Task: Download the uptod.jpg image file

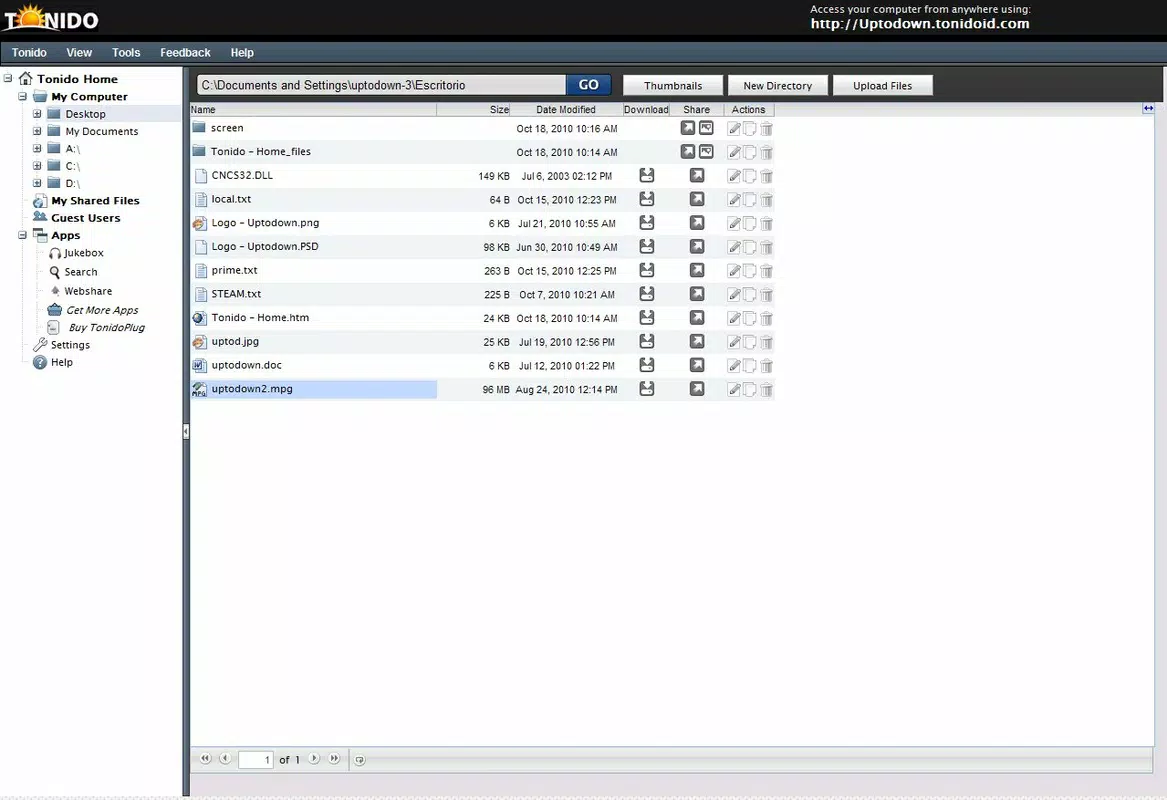Action: tap(647, 342)
